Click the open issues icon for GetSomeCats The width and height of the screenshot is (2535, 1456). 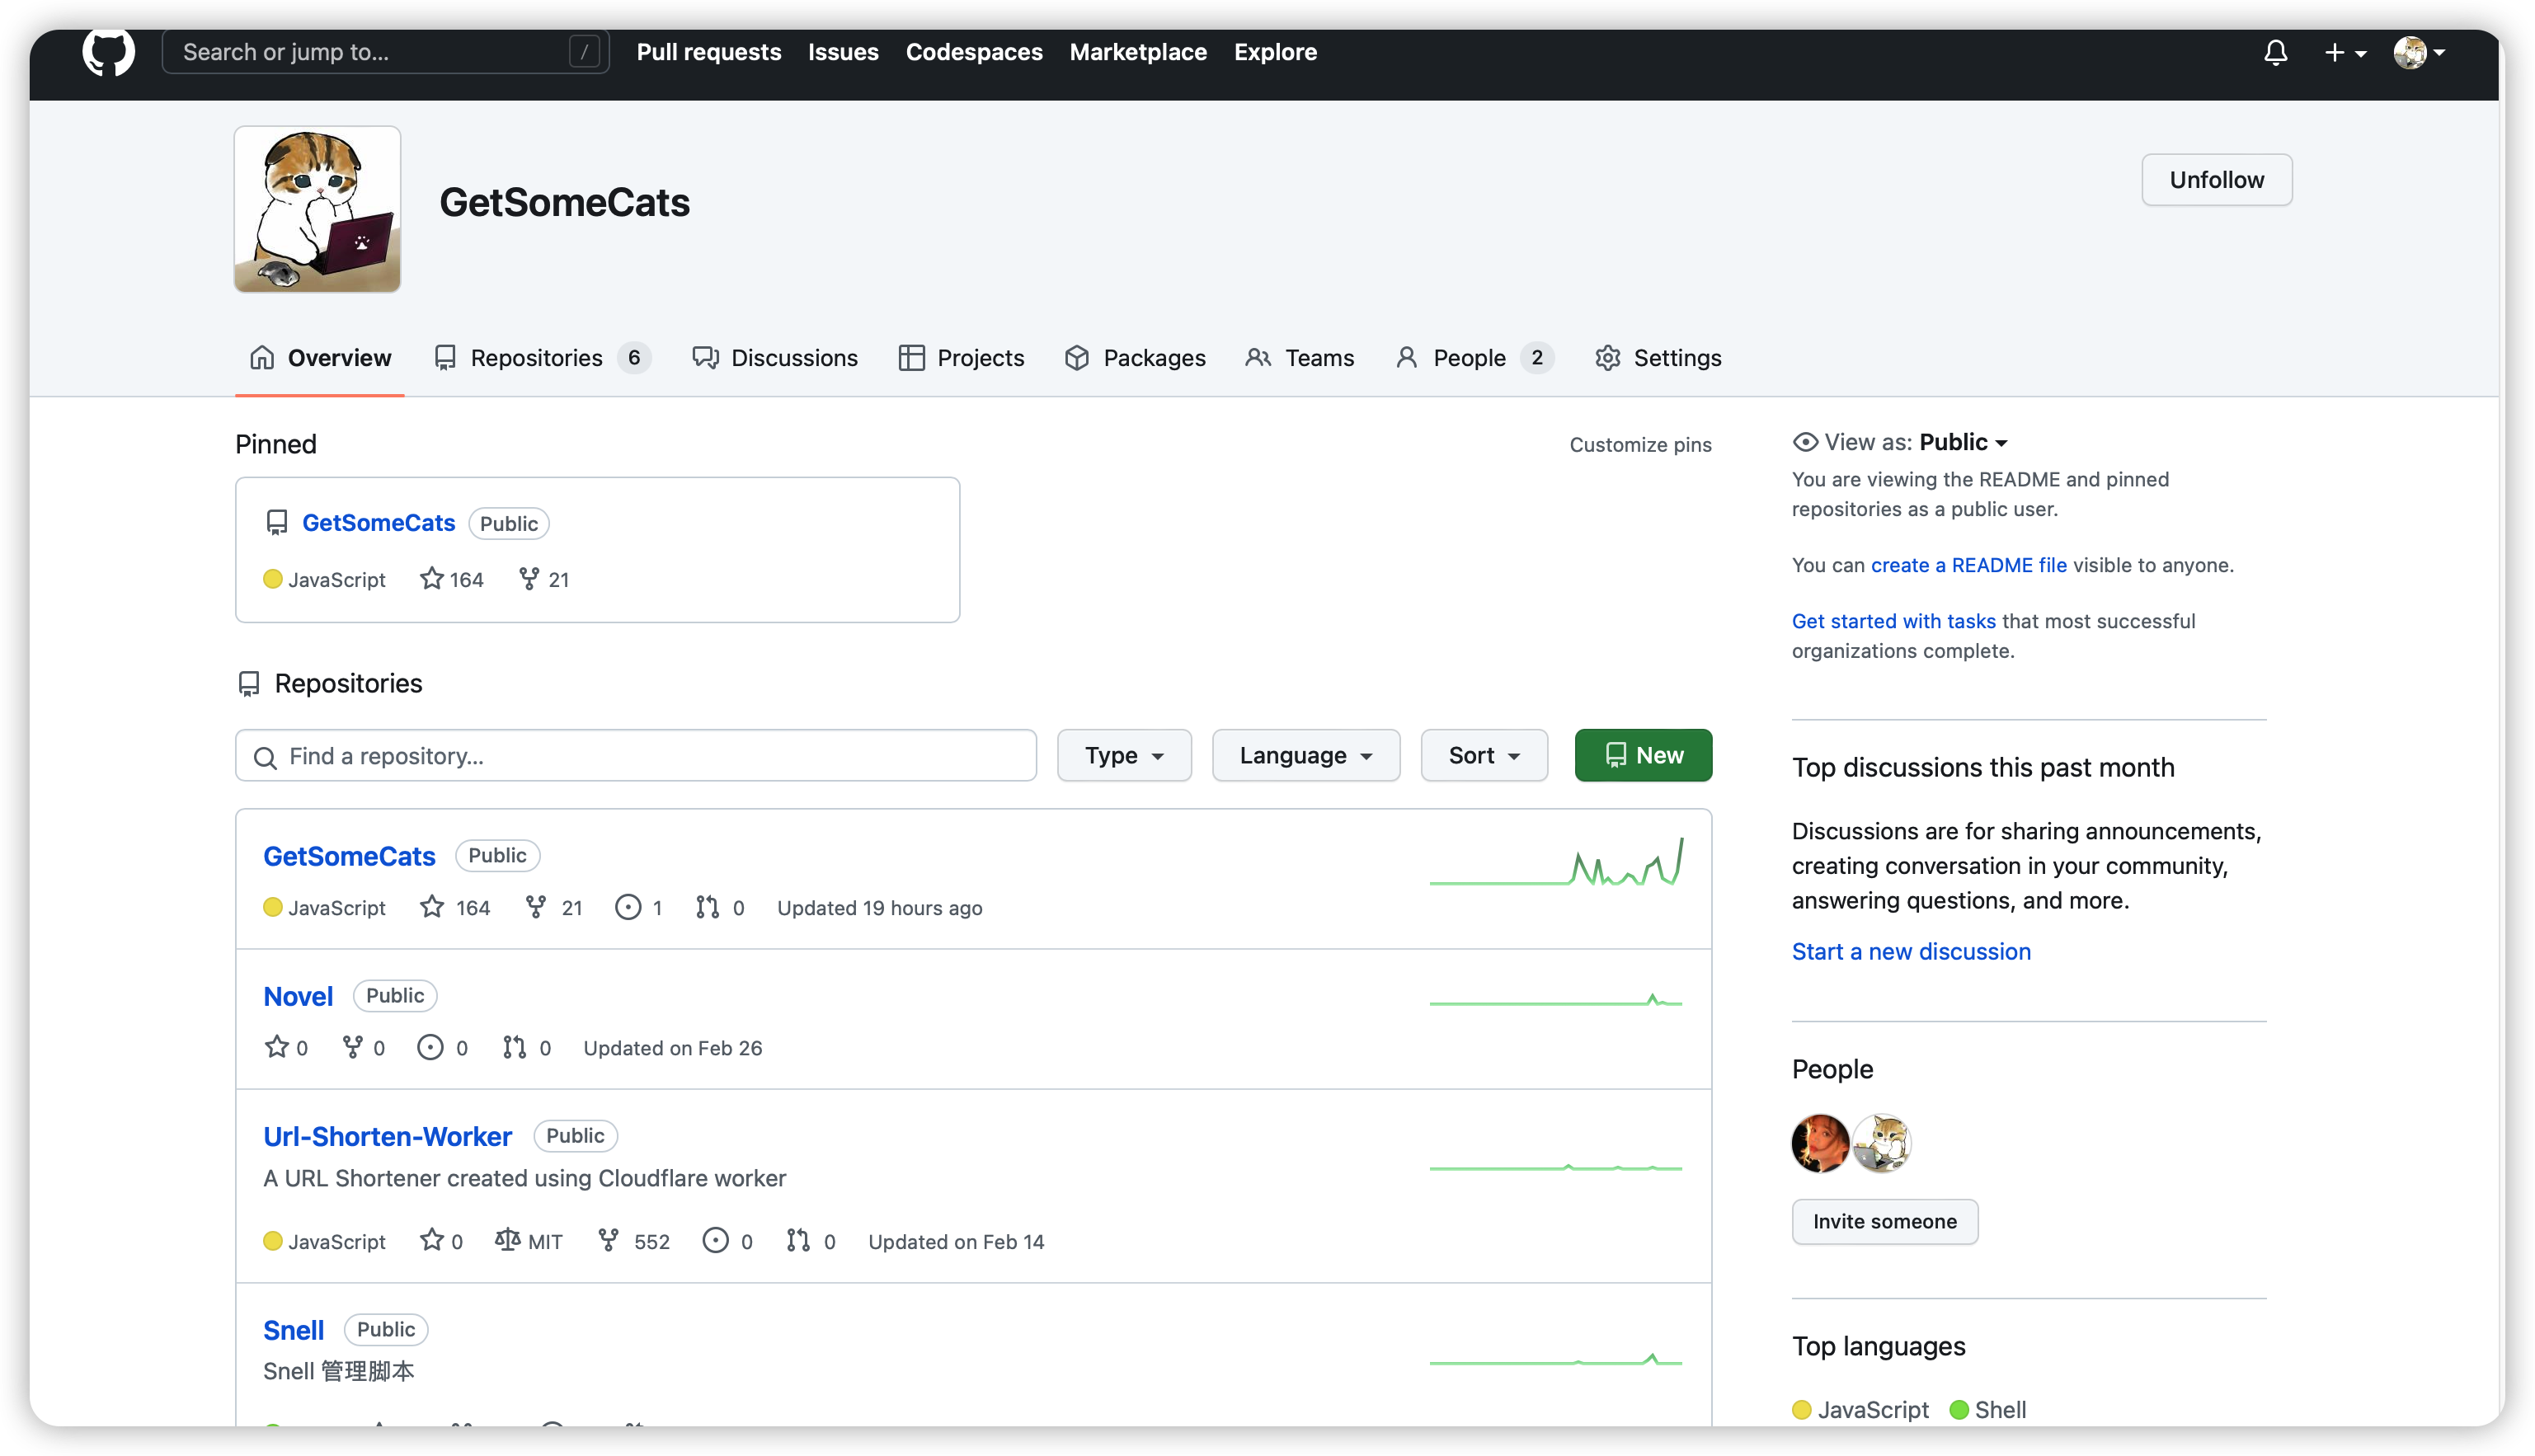628,907
